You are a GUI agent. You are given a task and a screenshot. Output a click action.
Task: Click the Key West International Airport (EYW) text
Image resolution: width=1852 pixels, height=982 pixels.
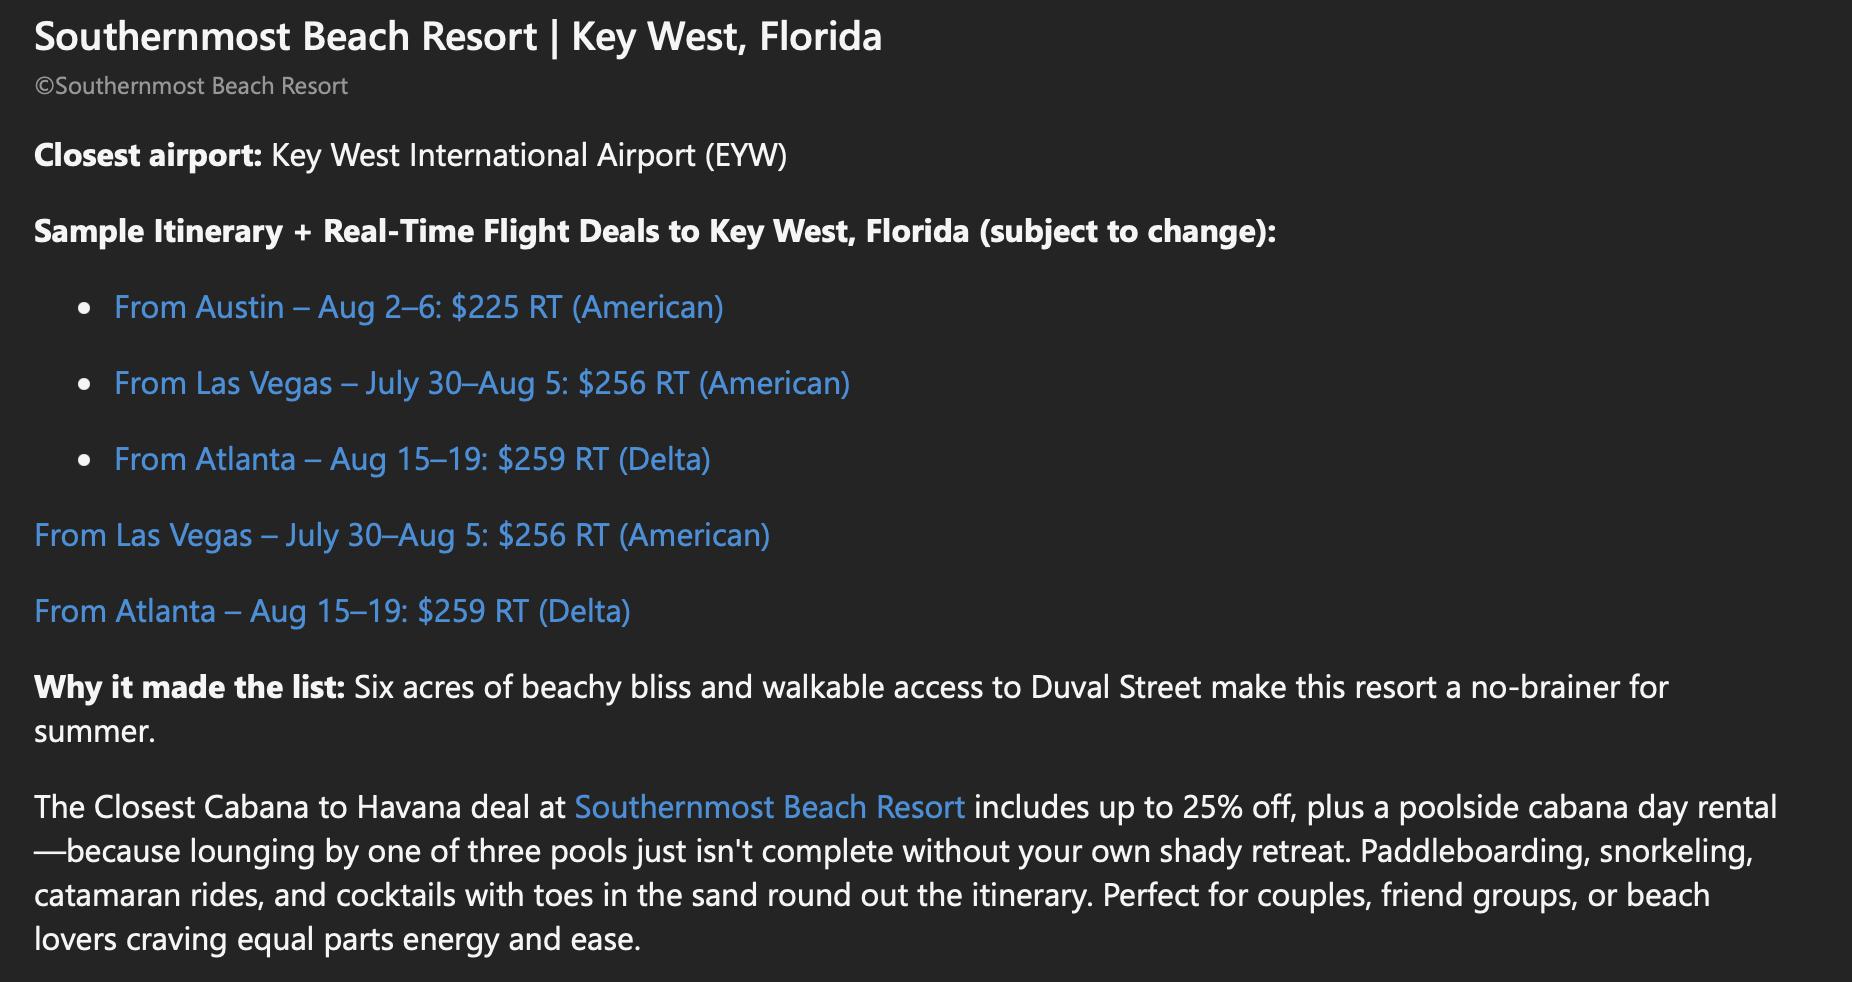pyautogui.click(x=529, y=156)
